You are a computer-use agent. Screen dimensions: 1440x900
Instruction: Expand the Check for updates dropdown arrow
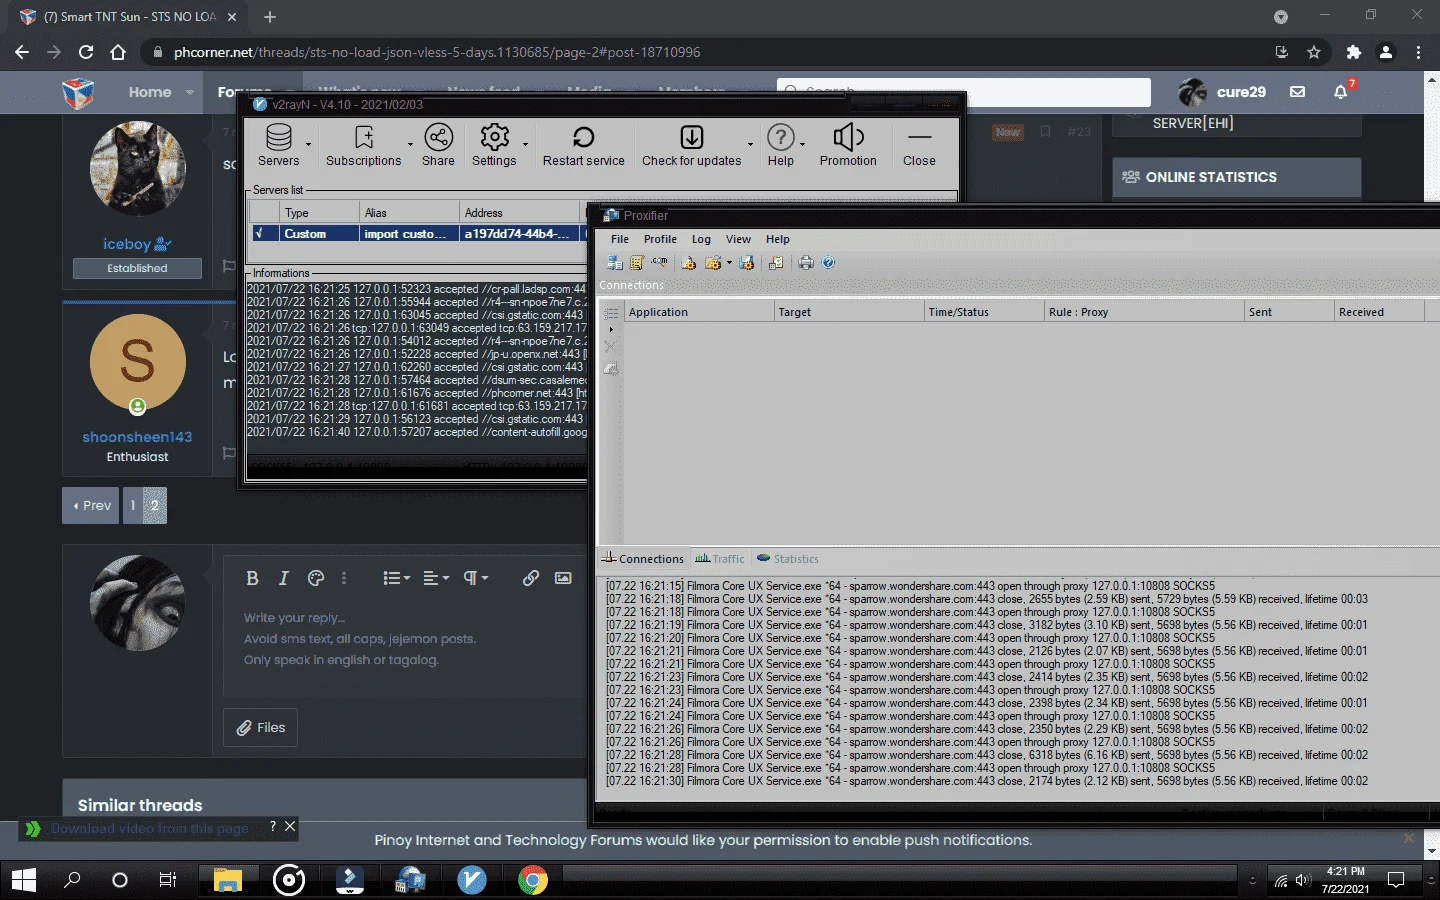750,145
